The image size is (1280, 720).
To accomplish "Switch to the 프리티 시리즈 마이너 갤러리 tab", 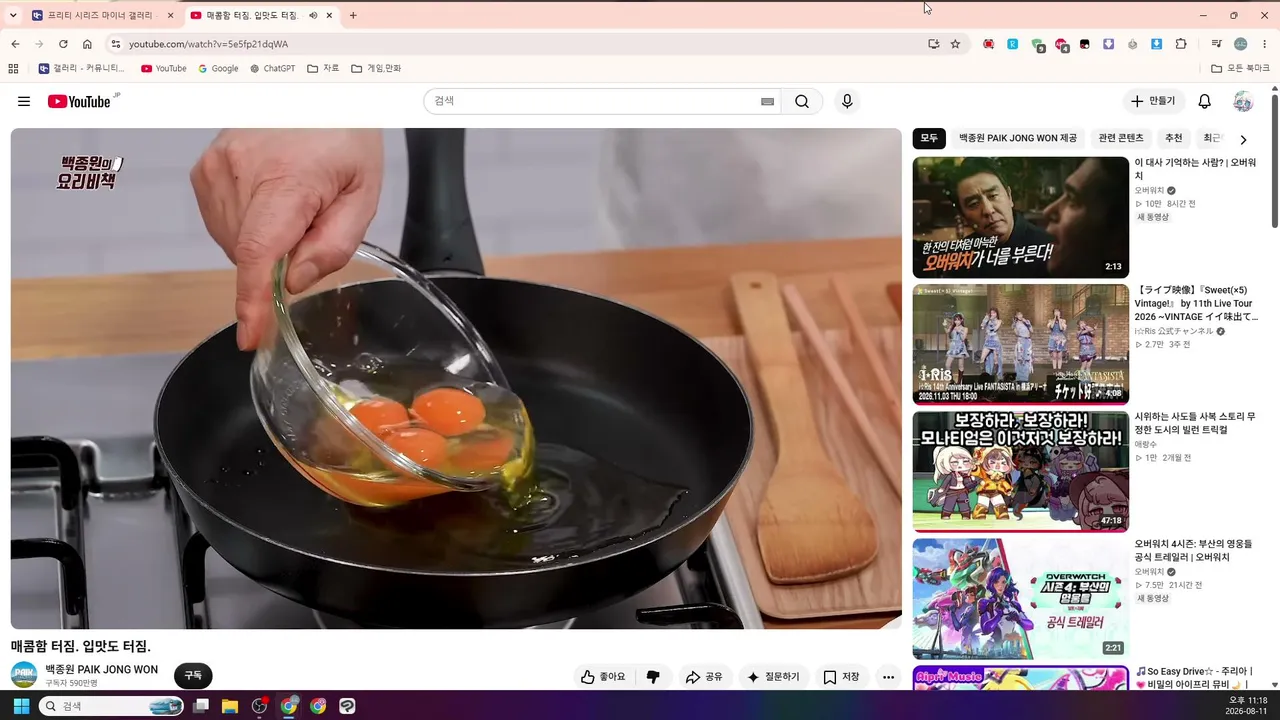I will coord(103,15).
